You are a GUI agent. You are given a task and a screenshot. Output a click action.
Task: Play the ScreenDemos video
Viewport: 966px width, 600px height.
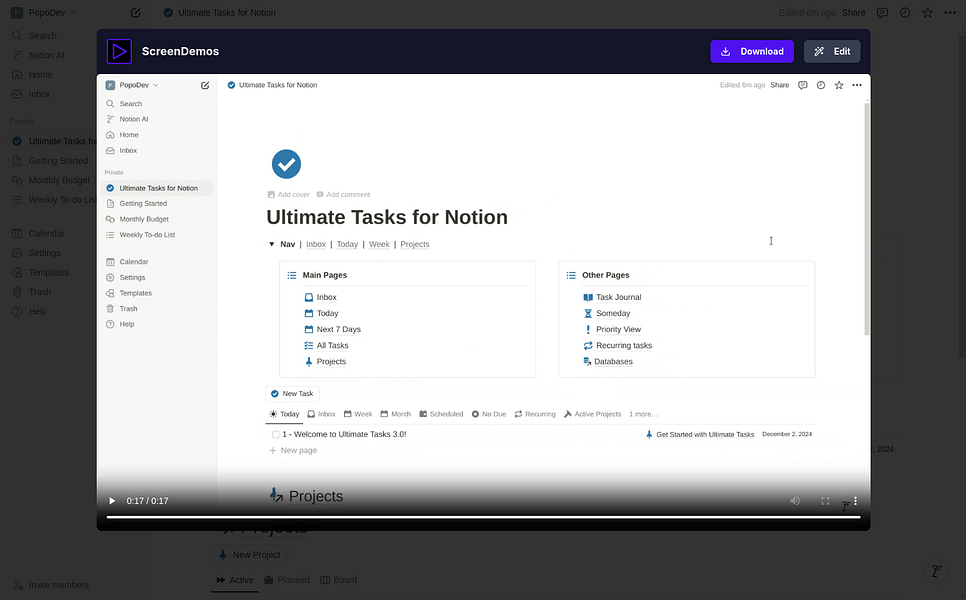(x=110, y=500)
